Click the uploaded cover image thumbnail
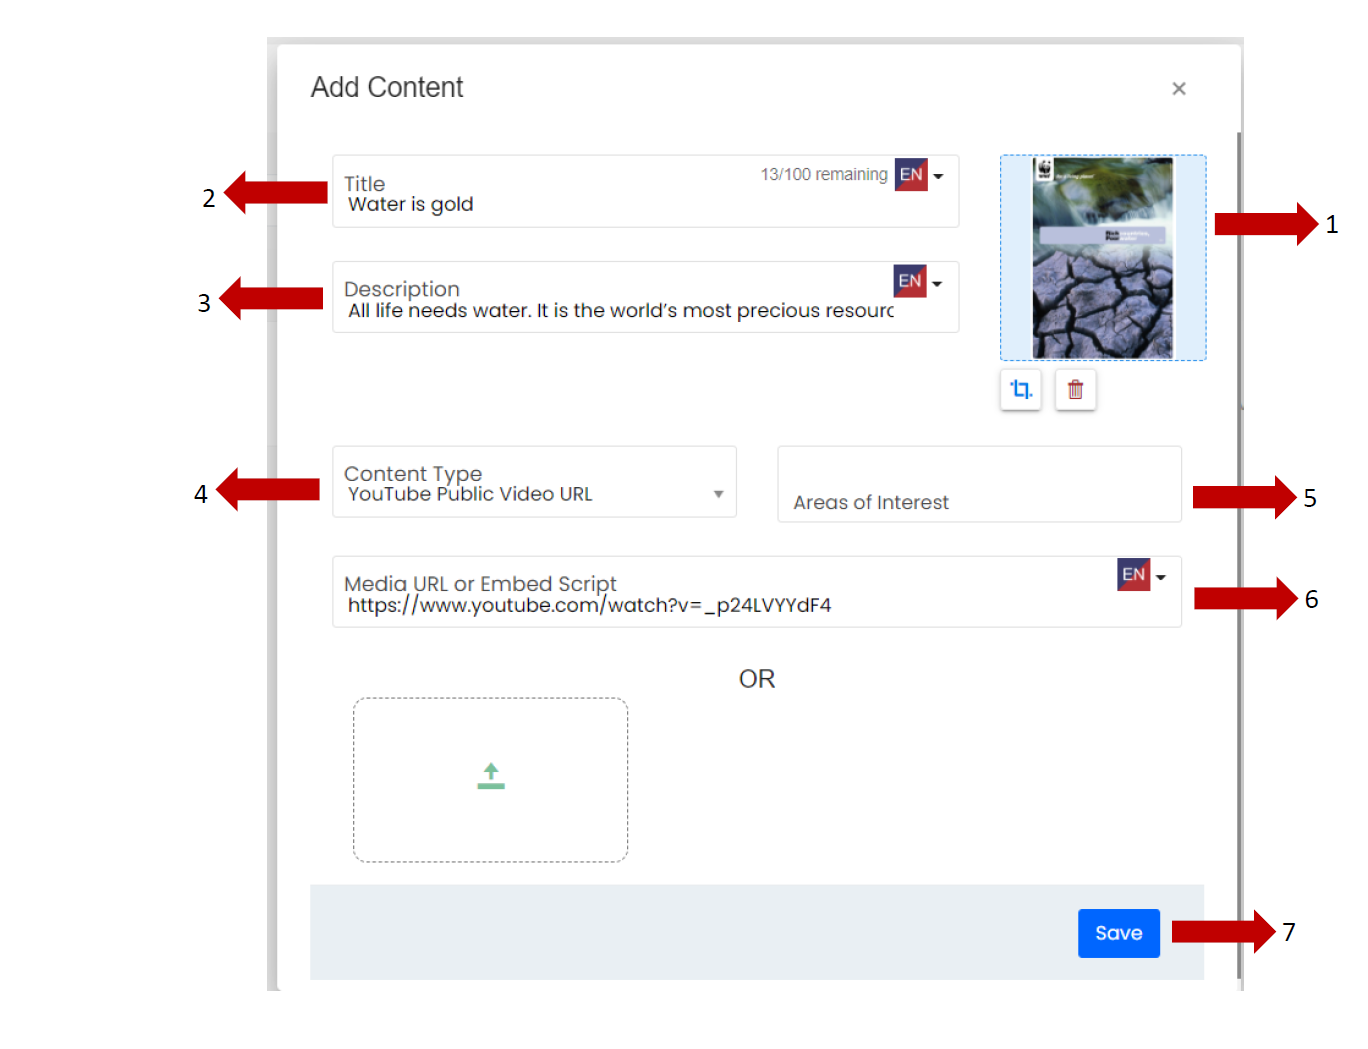The image size is (1368, 1049). [1102, 258]
